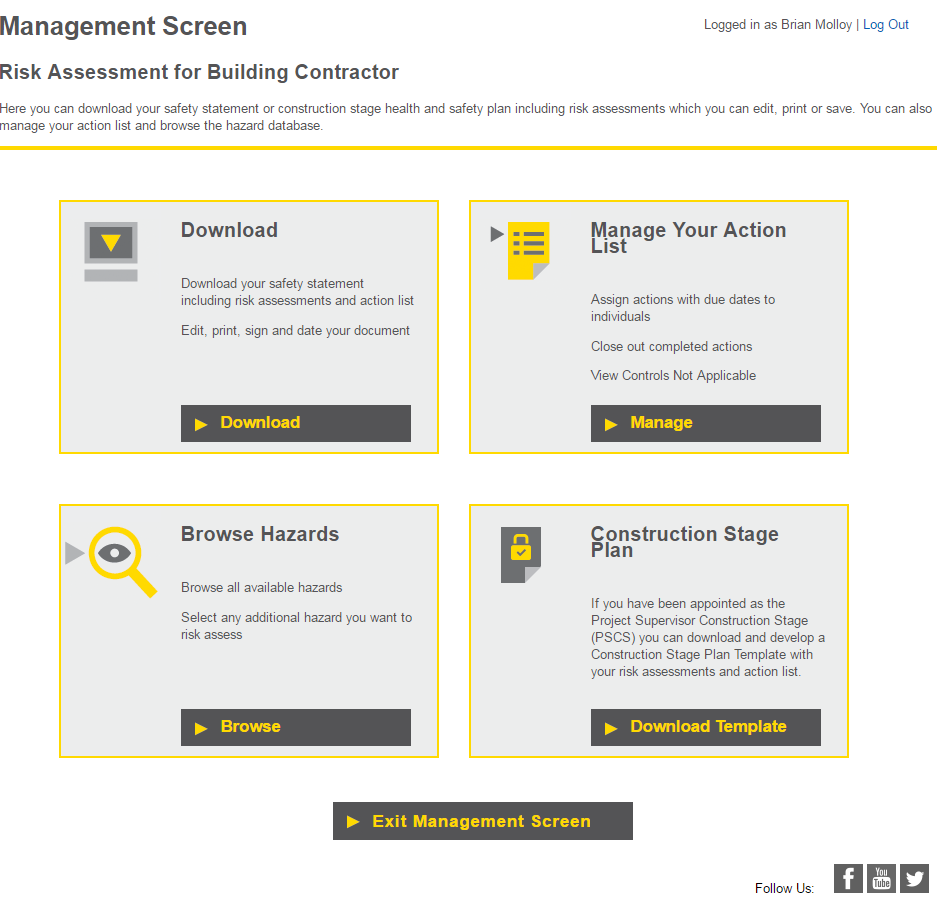
Task: Click the arrow inside the Manage button
Action: pyautogui.click(x=610, y=423)
